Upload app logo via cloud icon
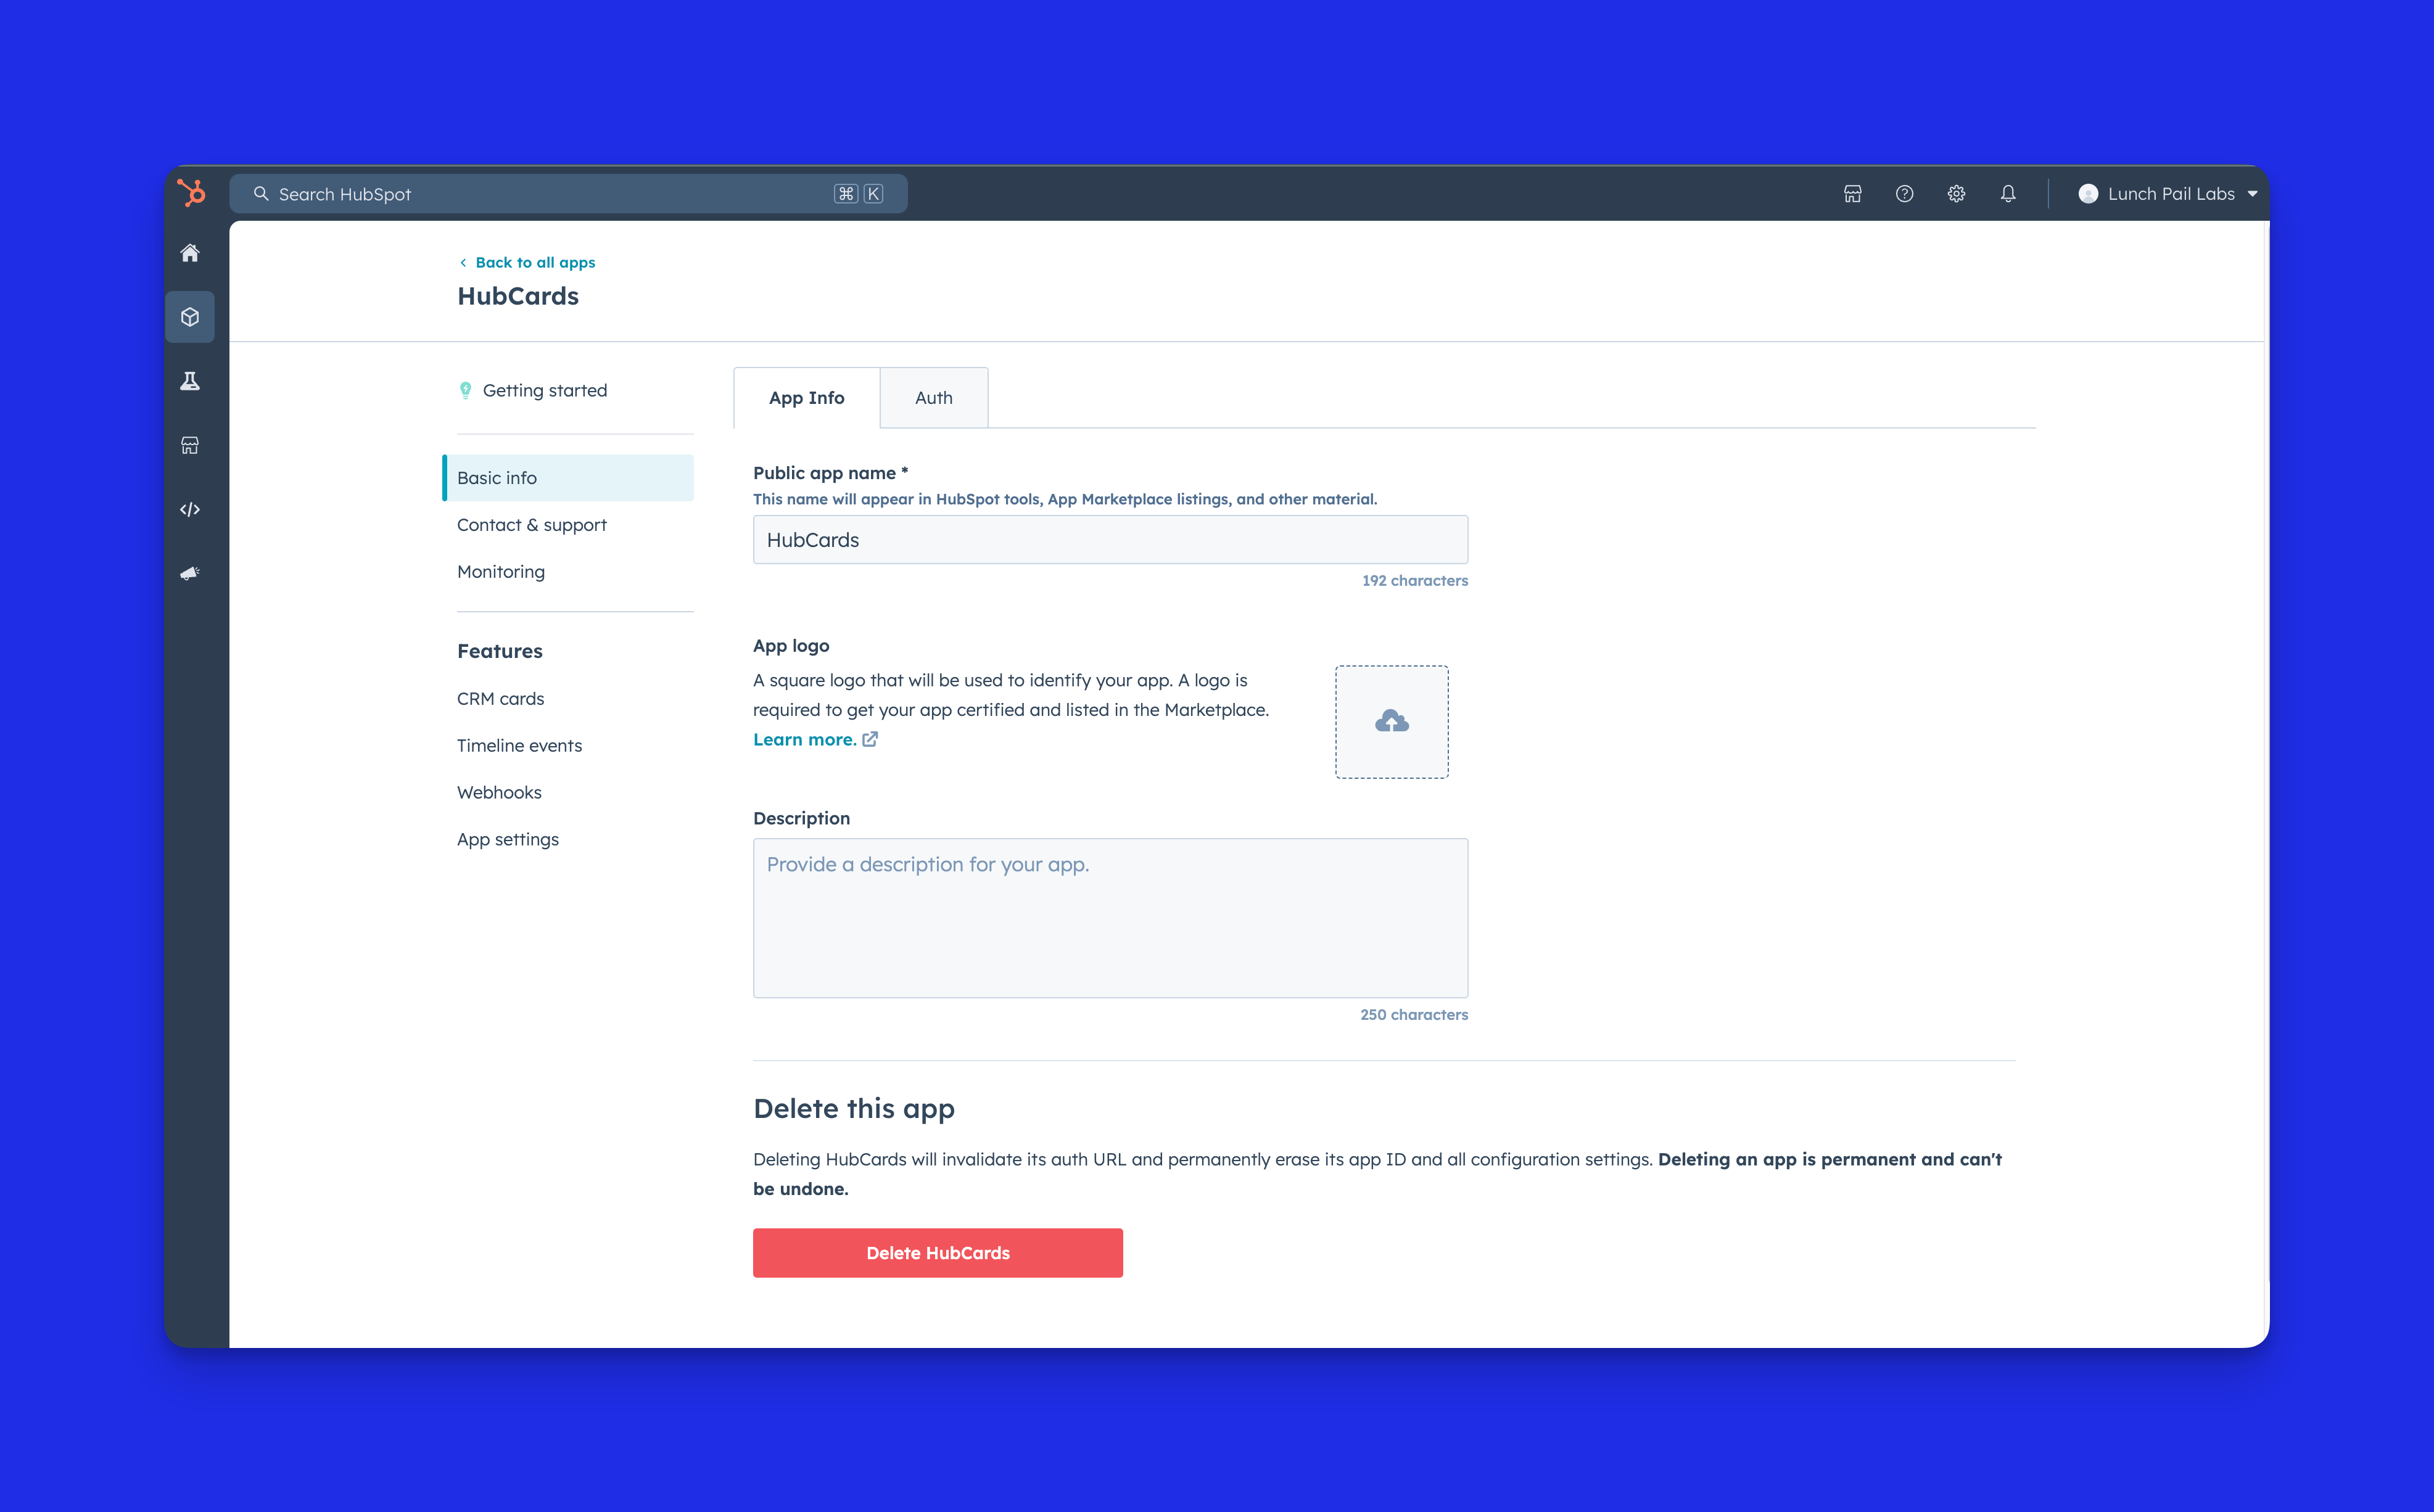This screenshot has width=2434, height=1512. 1391,721
